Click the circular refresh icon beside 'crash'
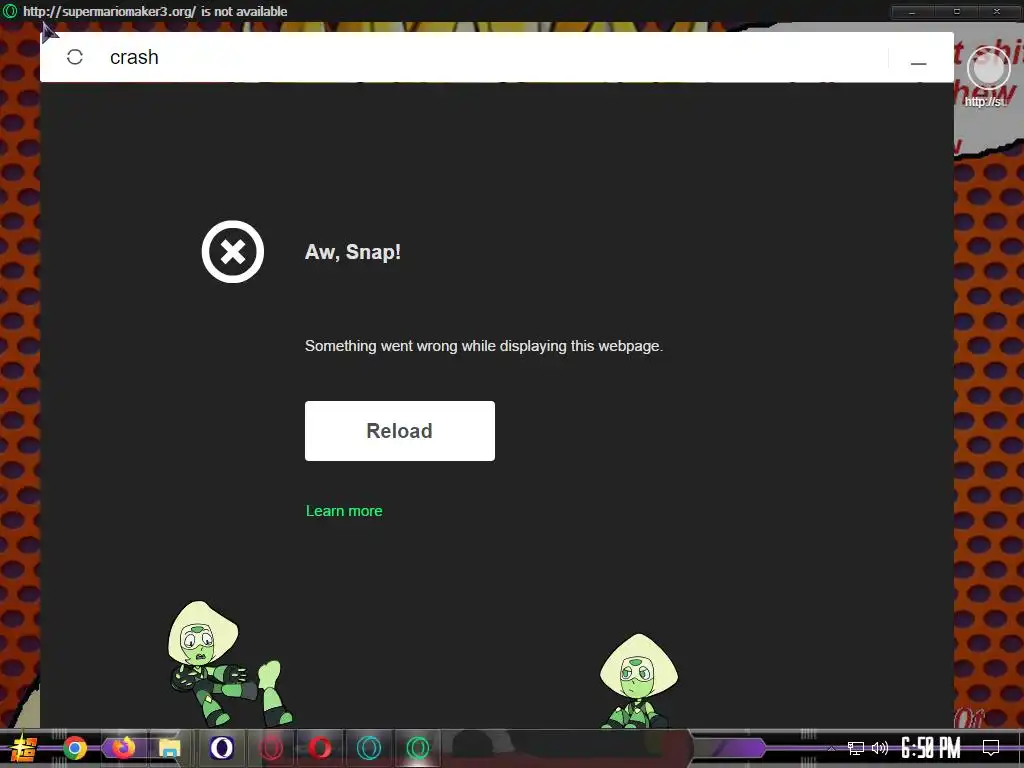Viewport: 1024px width, 768px height. (x=75, y=57)
